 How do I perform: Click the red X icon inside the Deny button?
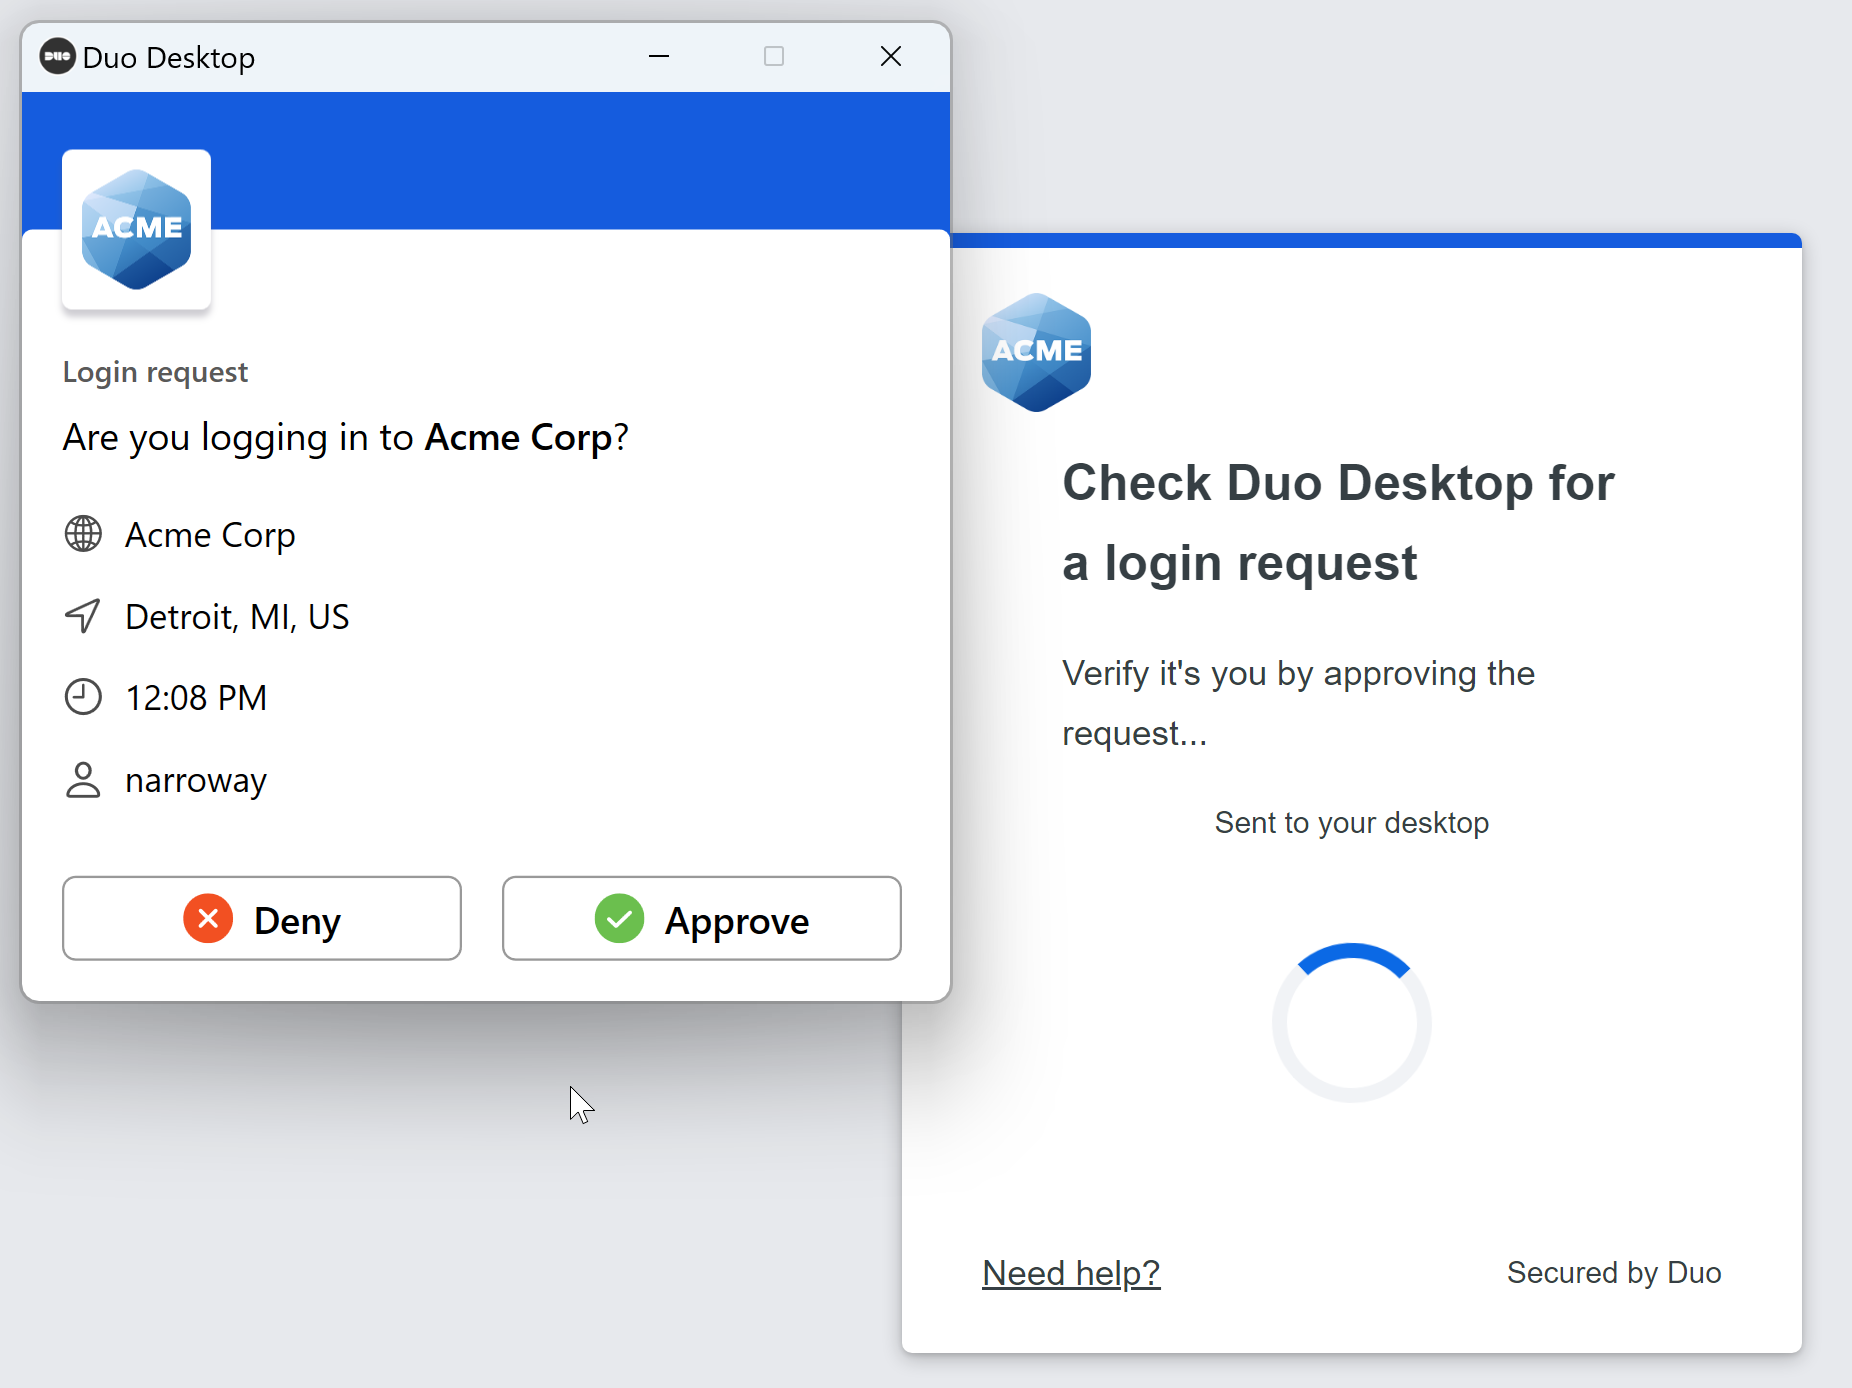click(208, 918)
